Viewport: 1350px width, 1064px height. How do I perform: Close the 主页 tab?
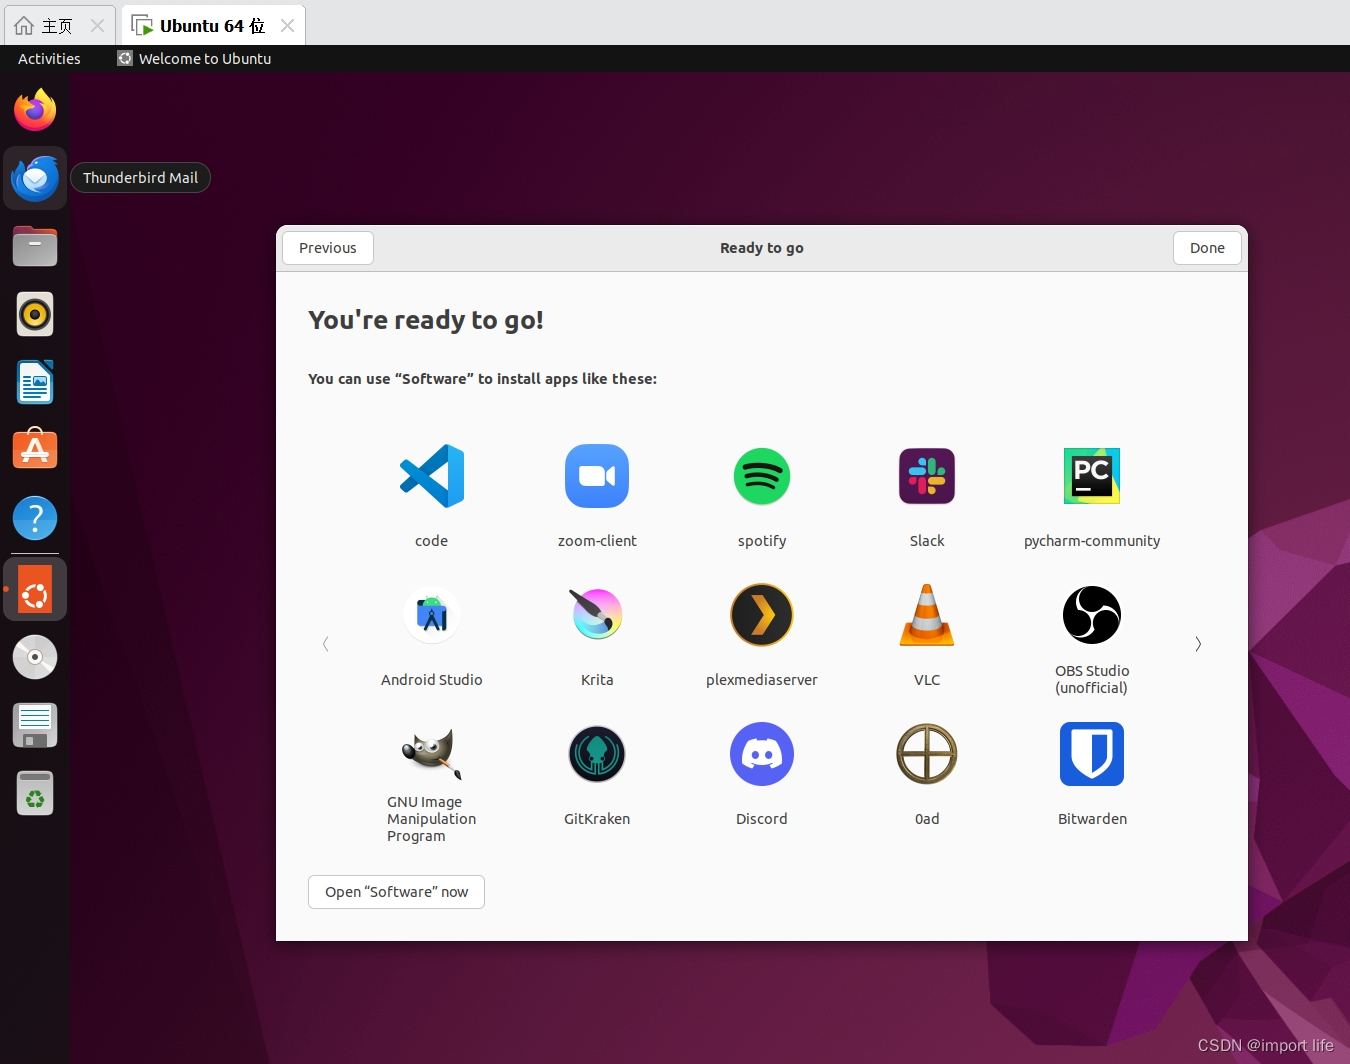coord(97,26)
